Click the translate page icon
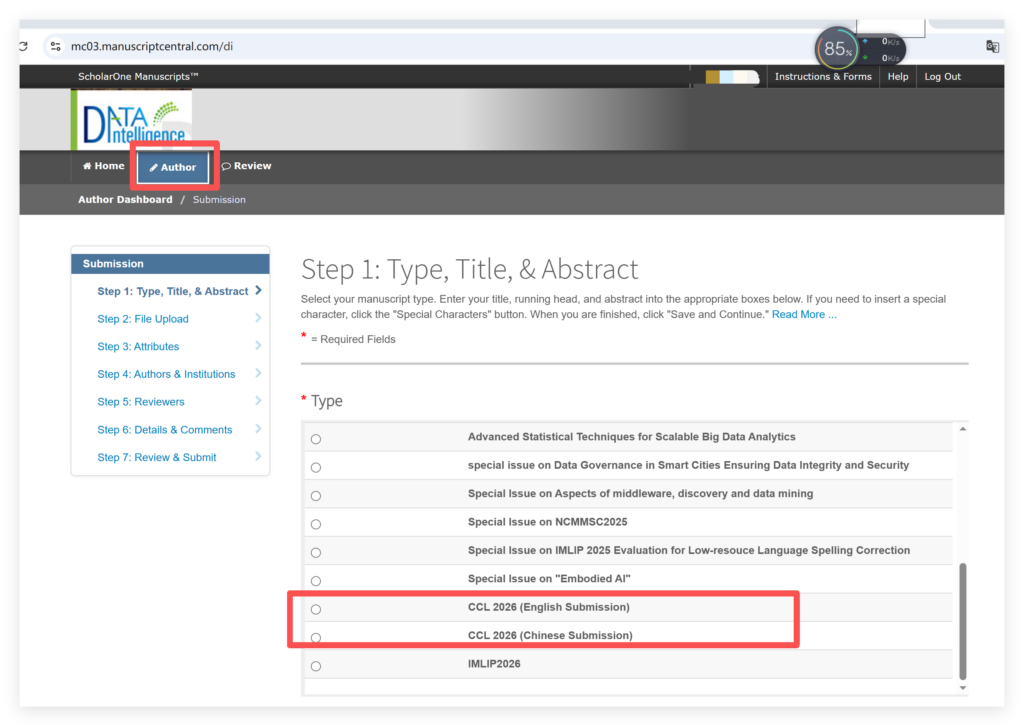Image resolution: width=1024 pixels, height=725 pixels. (992, 46)
